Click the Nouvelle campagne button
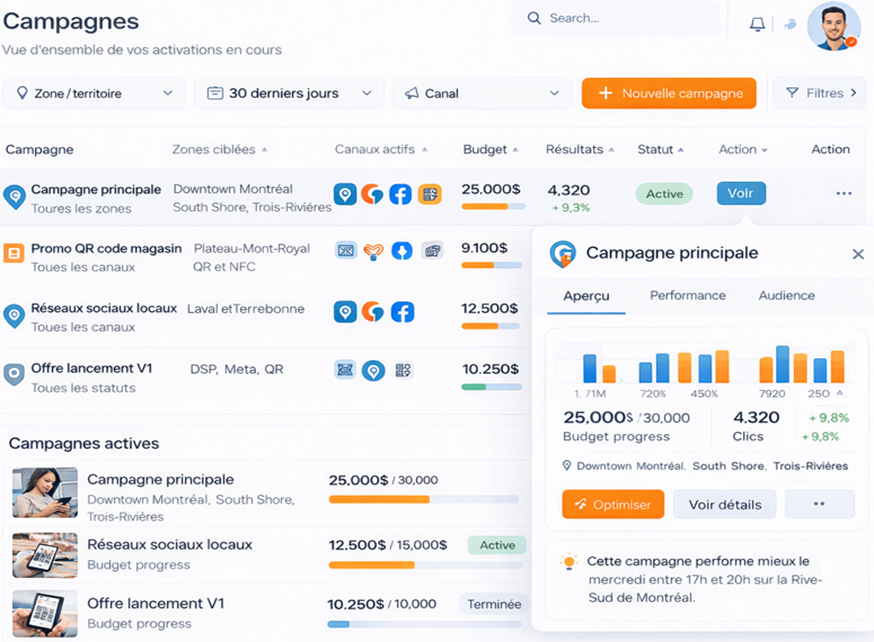Viewport: 874px width, 642px height. (669, 93)
